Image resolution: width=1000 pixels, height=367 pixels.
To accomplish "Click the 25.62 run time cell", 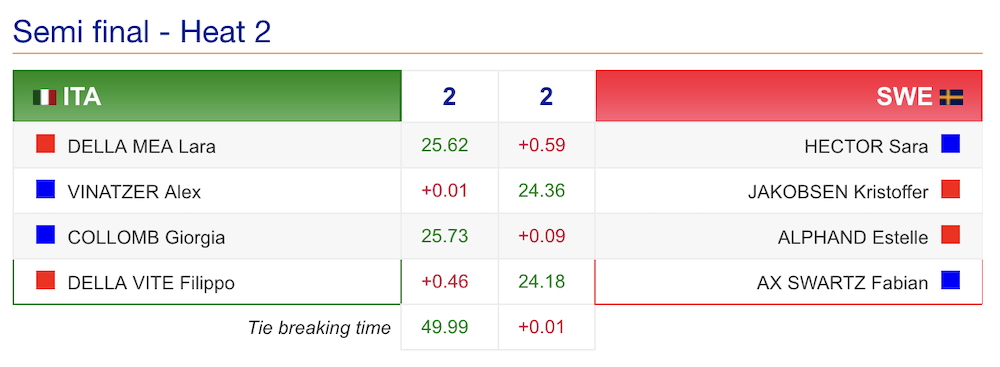I will 445,145.
